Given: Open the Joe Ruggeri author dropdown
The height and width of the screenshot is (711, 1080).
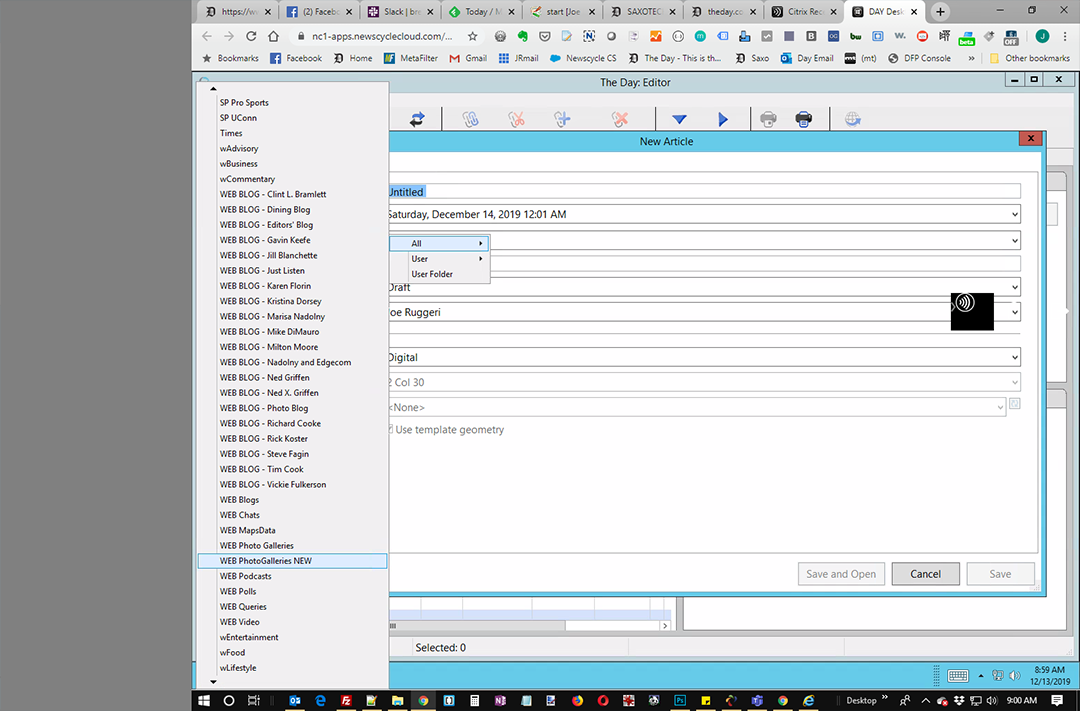Looking at the screenshot, I should pos(1015,312).
